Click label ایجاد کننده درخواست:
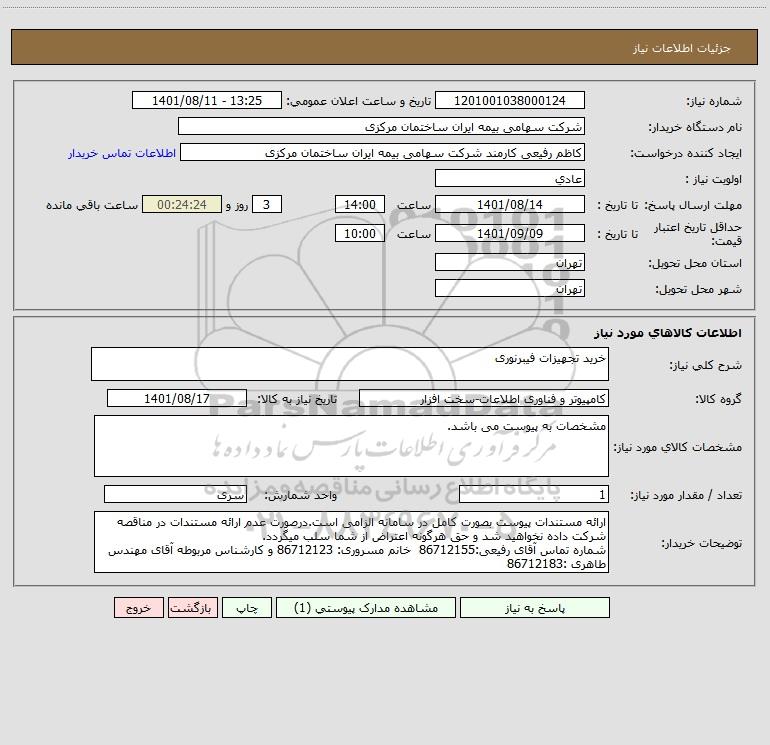770x745 pixels. tap(686, 154)
